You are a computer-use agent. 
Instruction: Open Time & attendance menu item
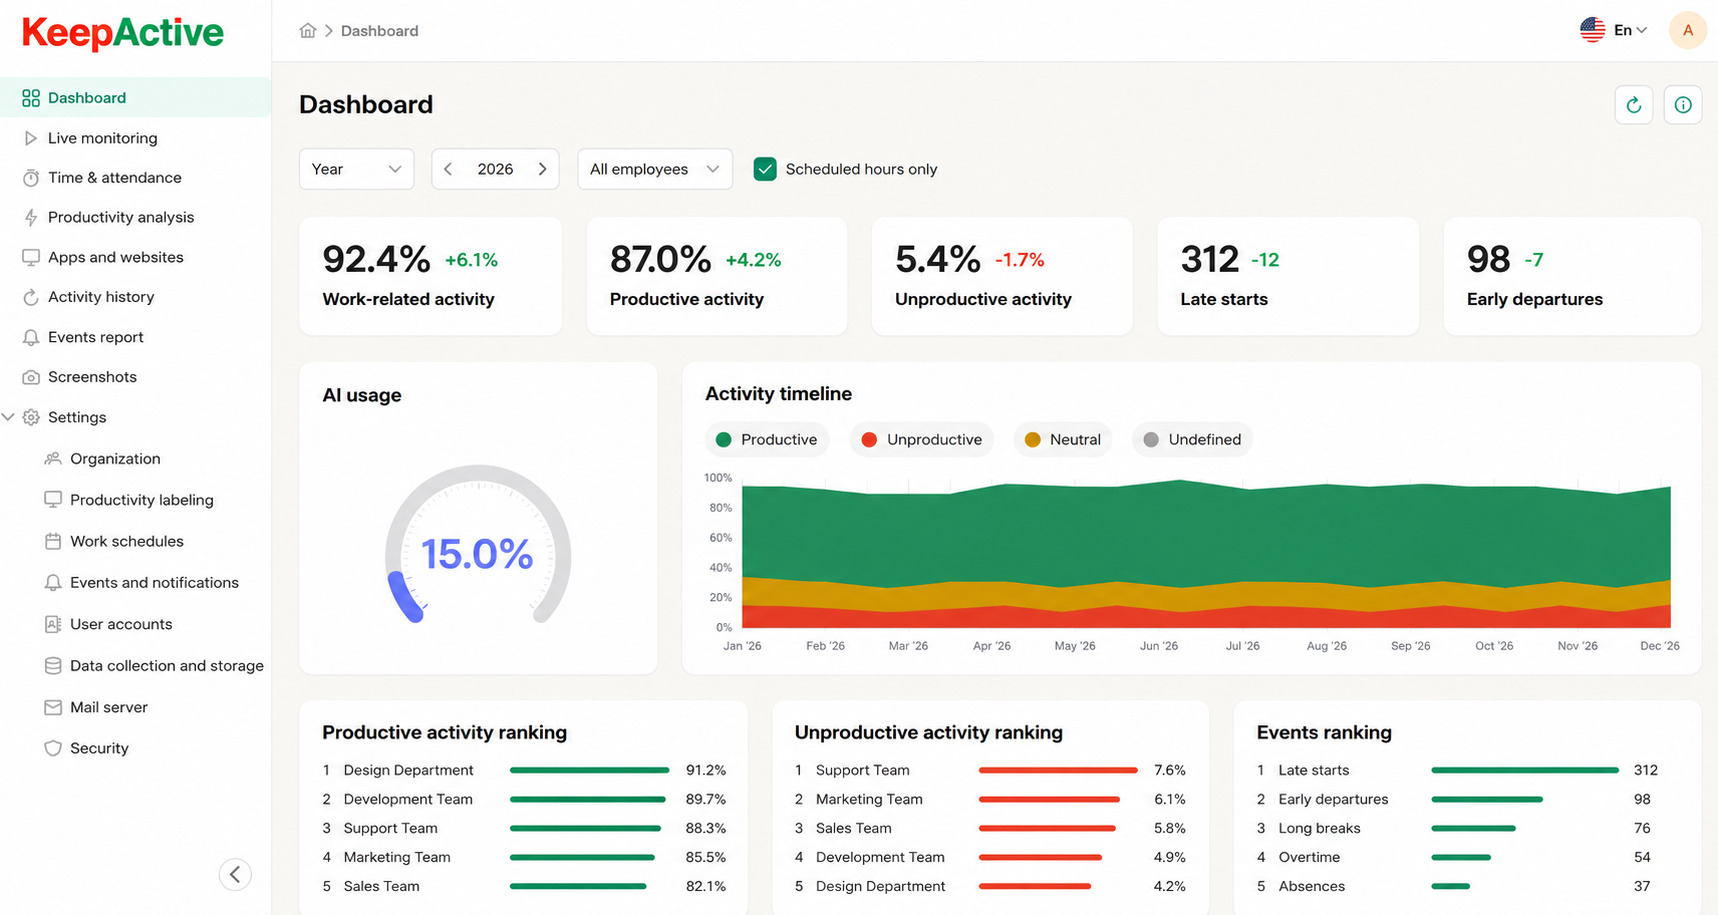[x=135, y=178]
